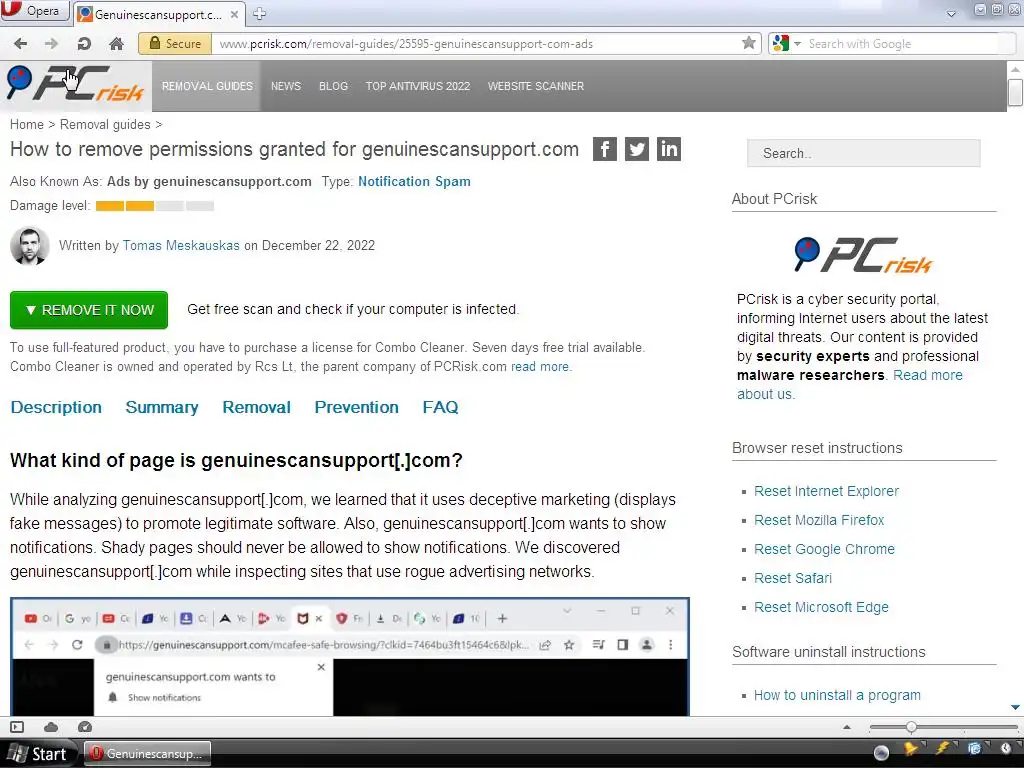Open the Notification Spam type link

click(414, 182)
